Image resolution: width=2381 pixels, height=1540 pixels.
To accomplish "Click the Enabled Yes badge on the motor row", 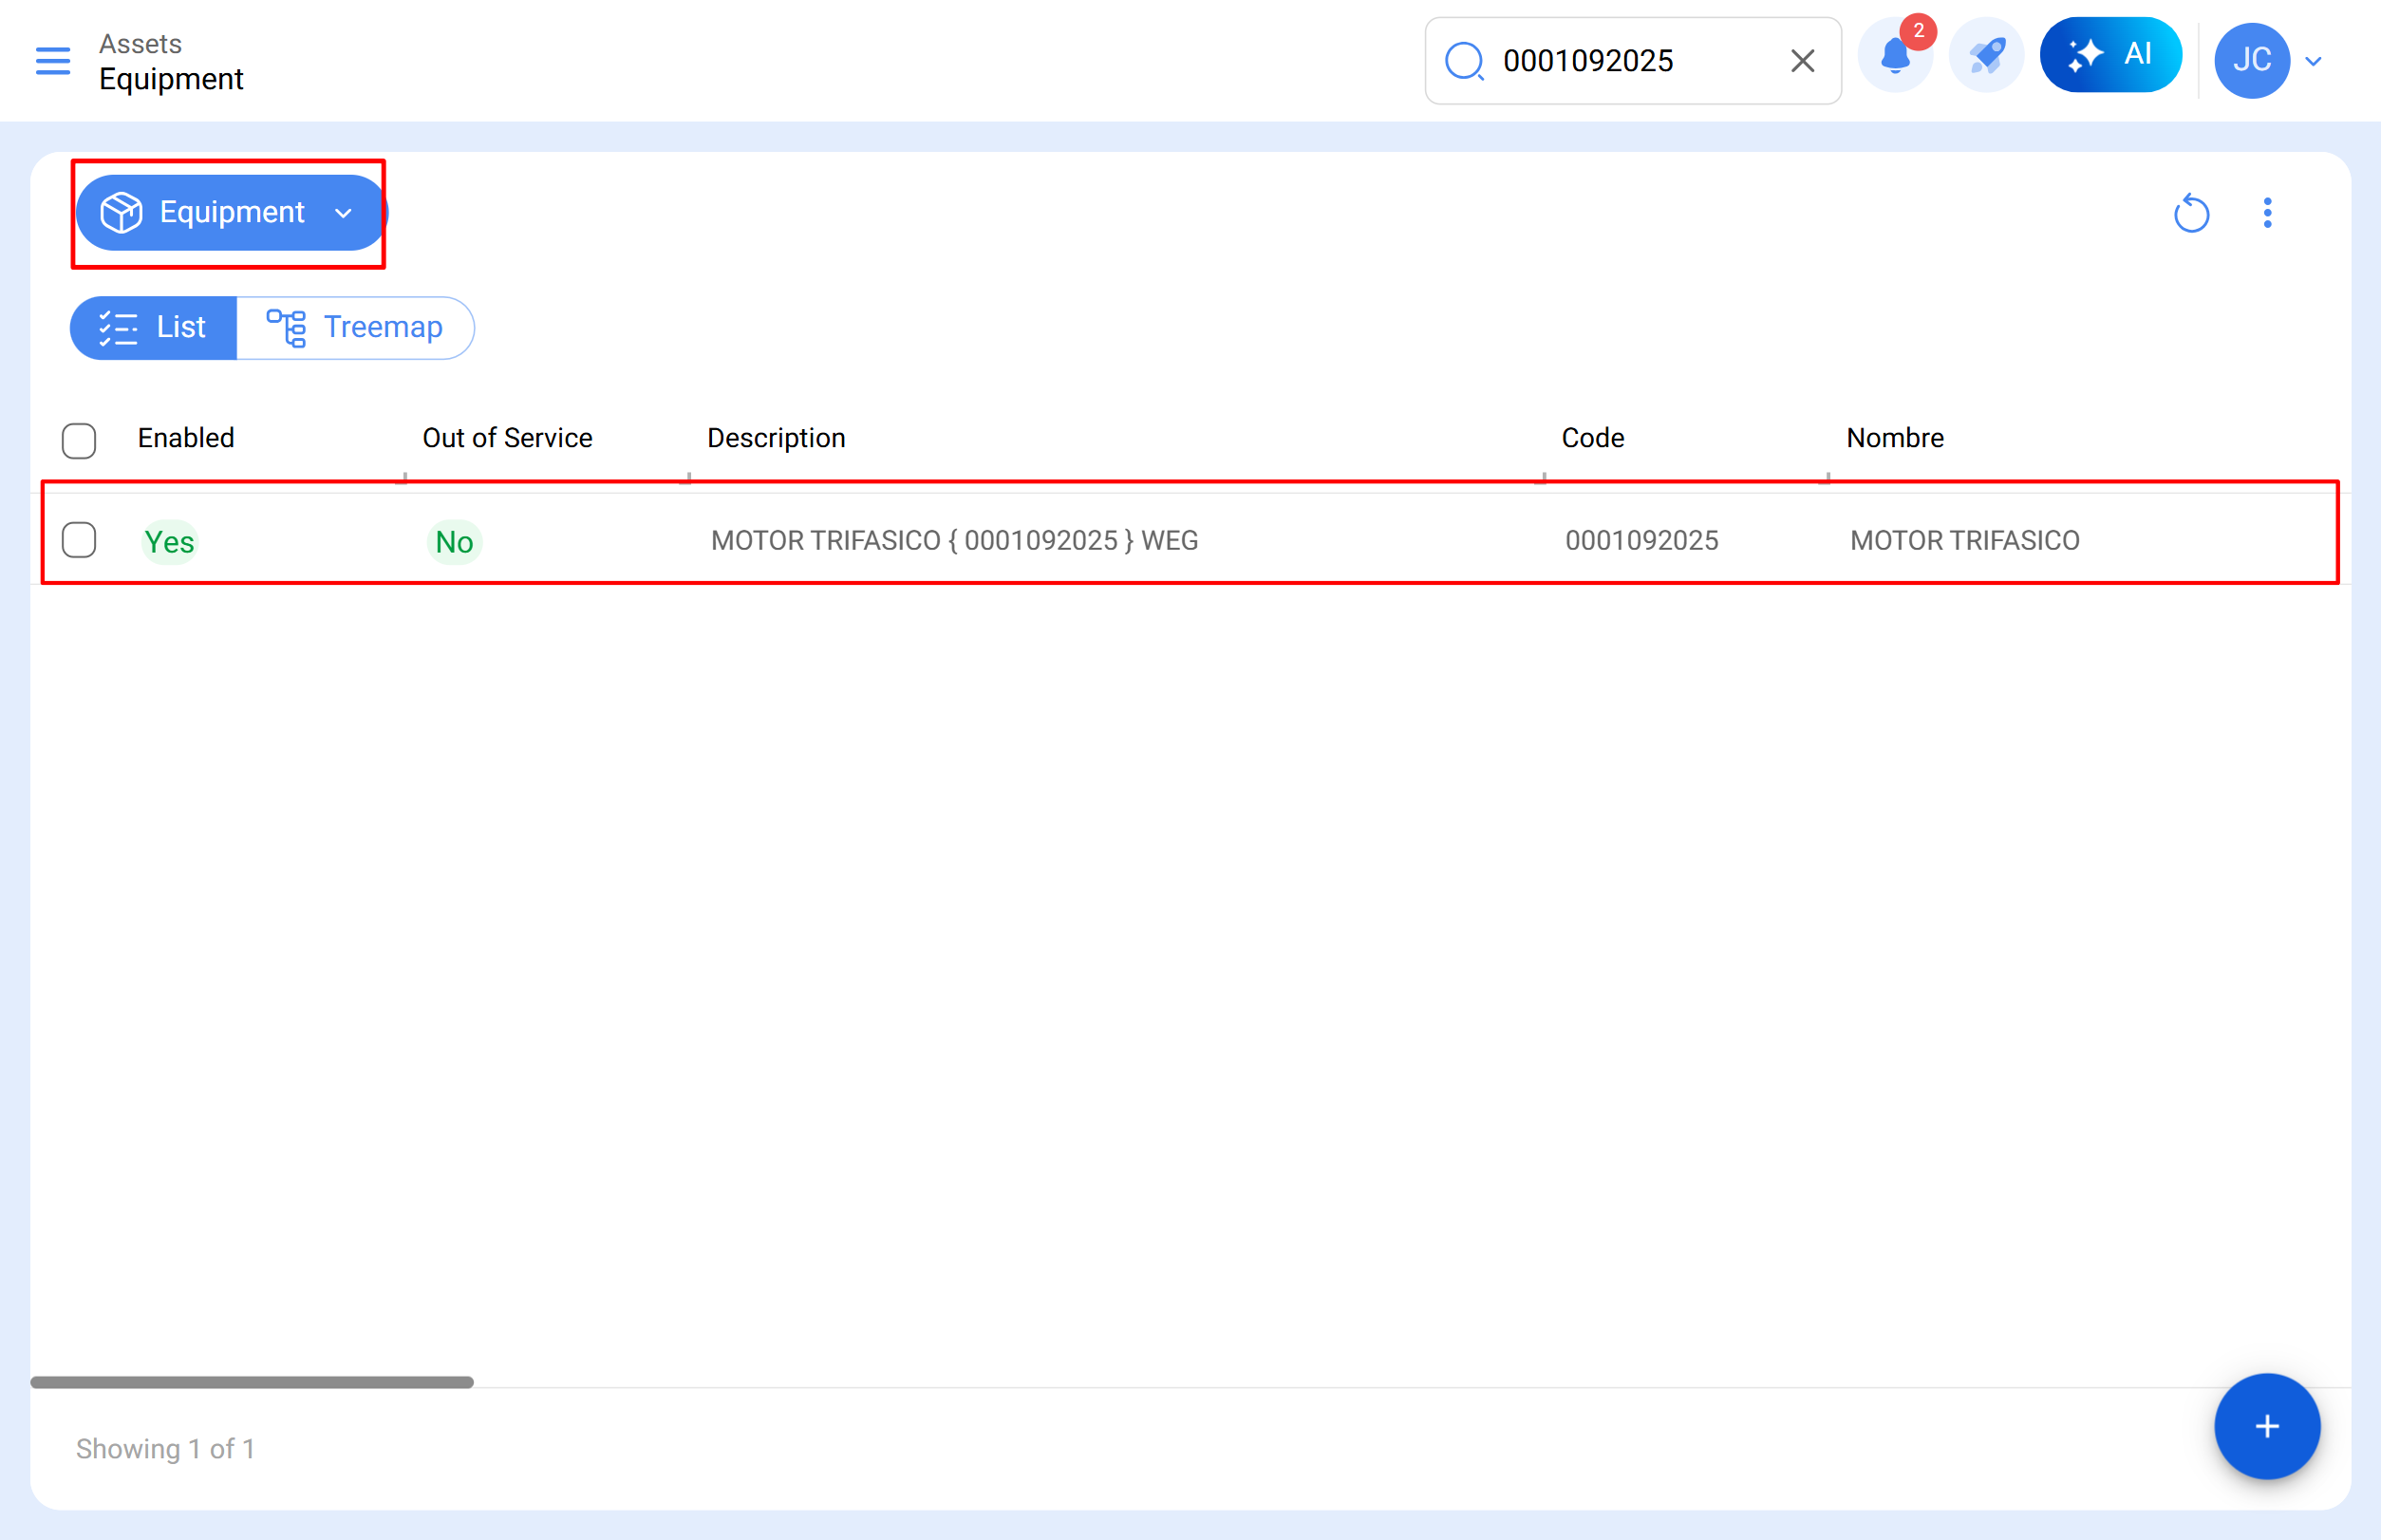I will [x=170, y=541].
